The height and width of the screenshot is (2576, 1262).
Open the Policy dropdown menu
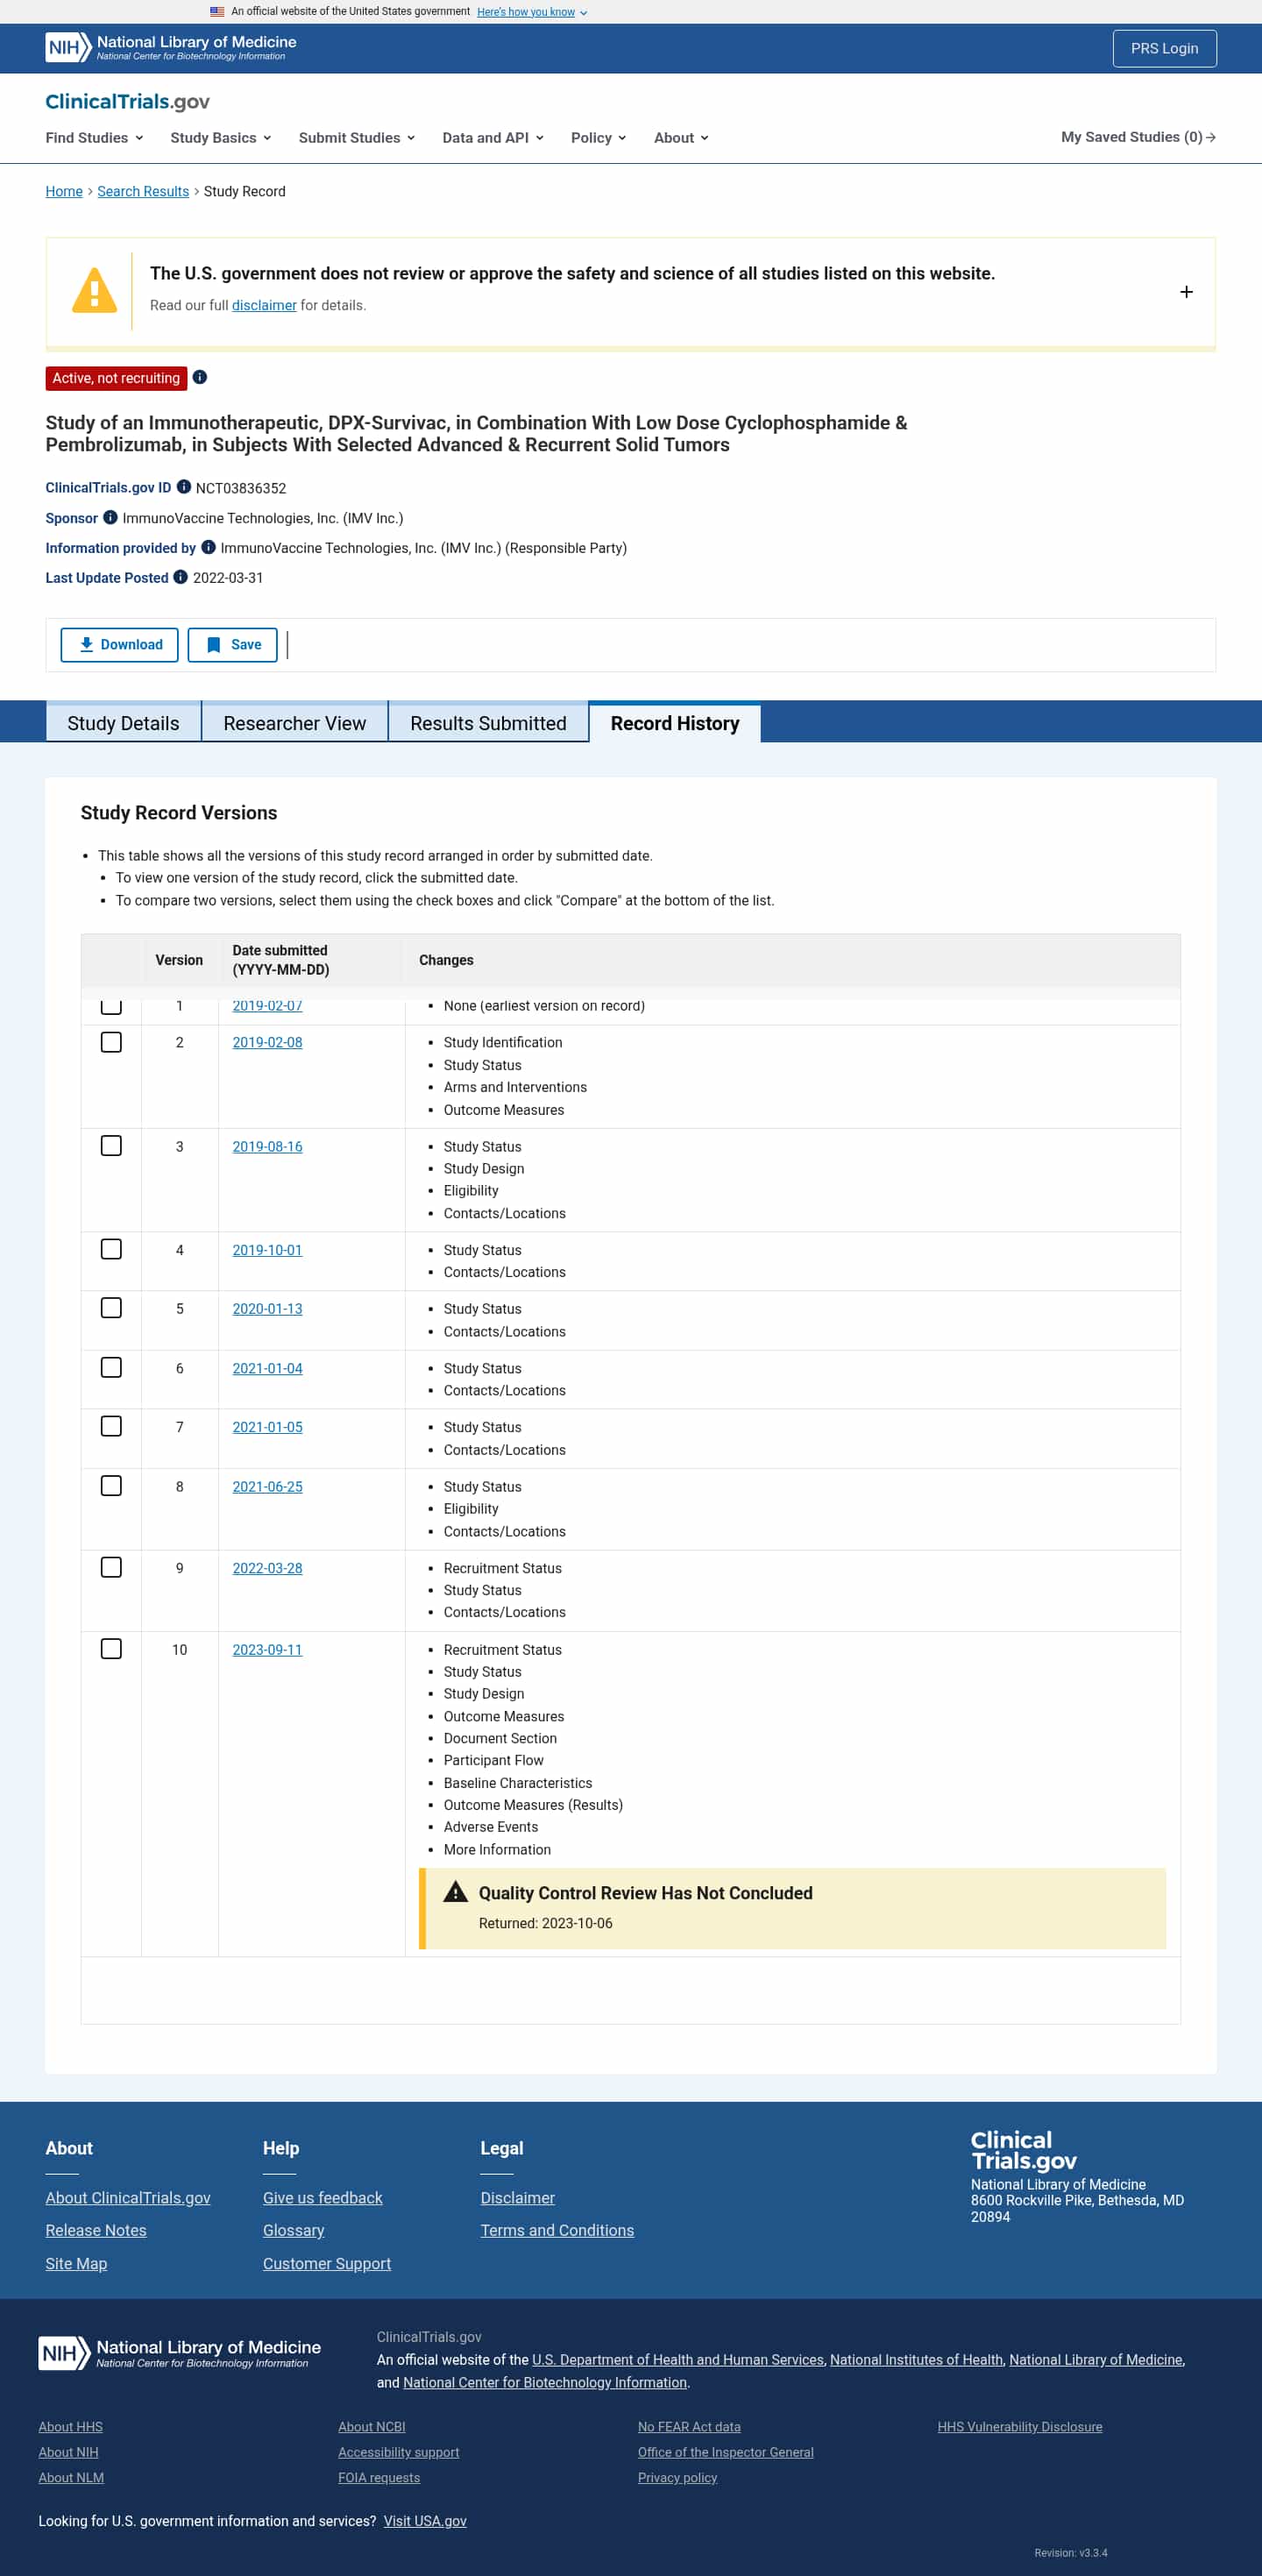[597, 137]
